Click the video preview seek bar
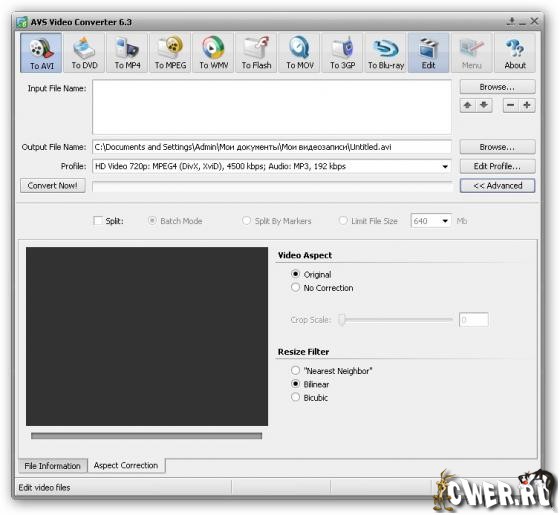 pos(146,436)
